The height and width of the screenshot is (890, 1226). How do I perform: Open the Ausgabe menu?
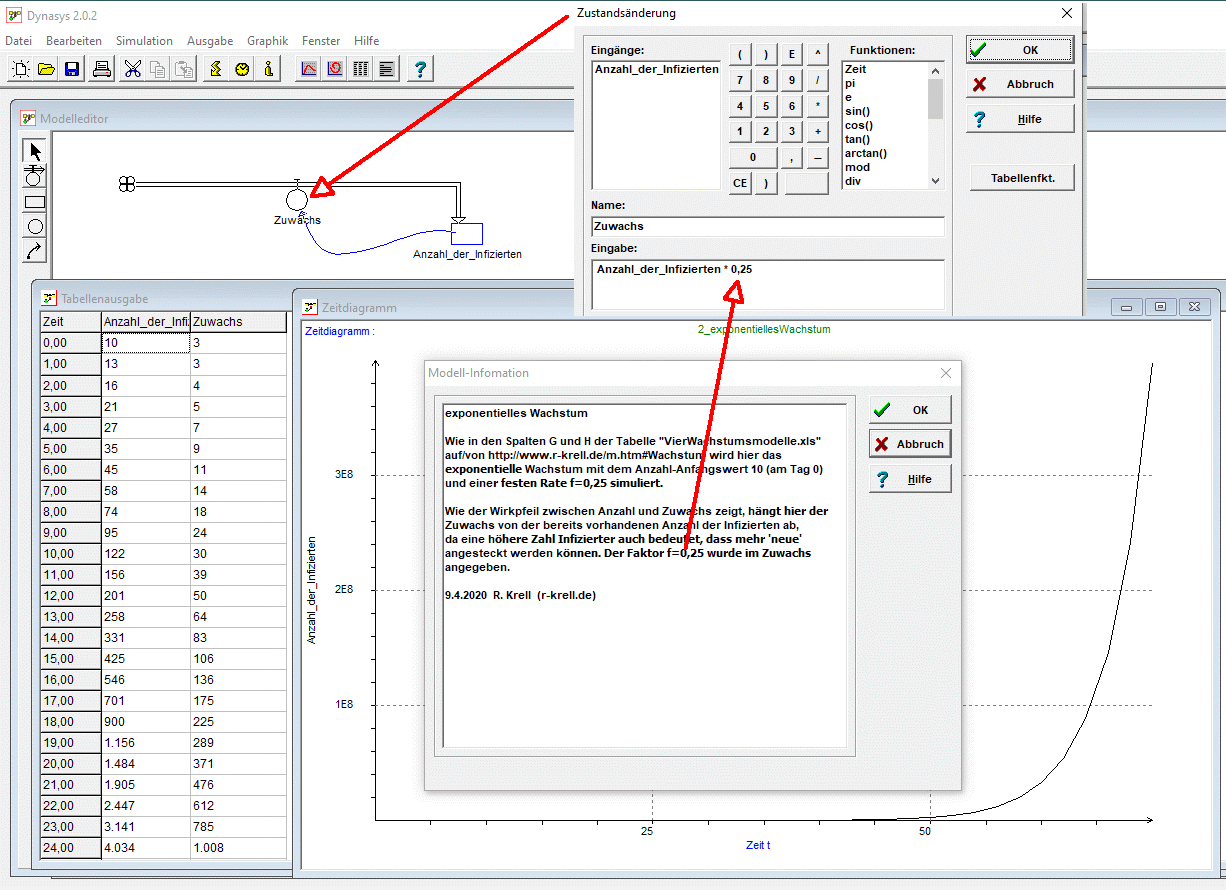[x=210, y=41]
